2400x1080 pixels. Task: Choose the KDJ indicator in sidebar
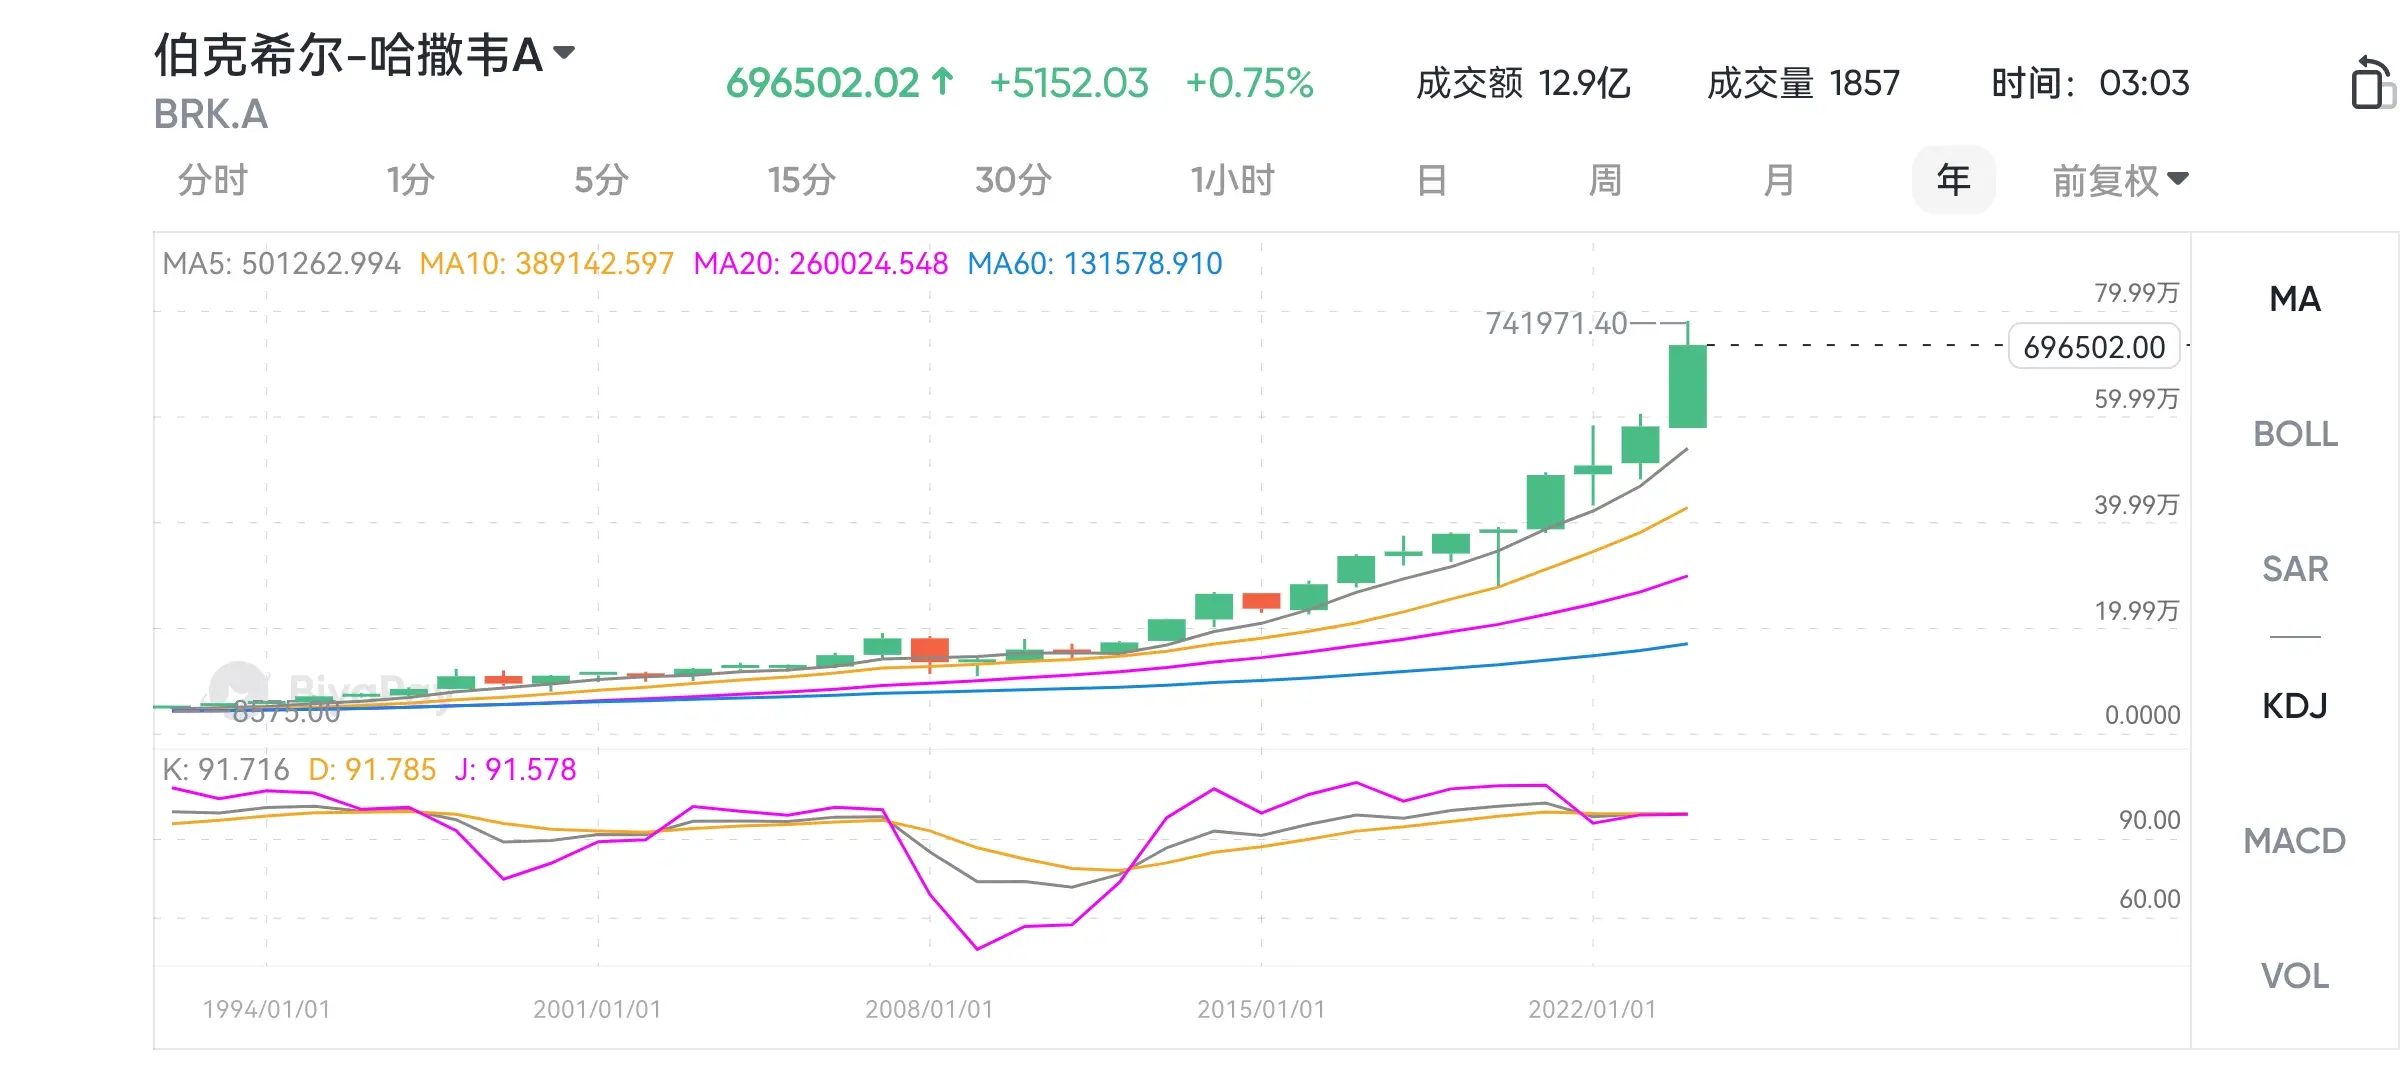2295,706
